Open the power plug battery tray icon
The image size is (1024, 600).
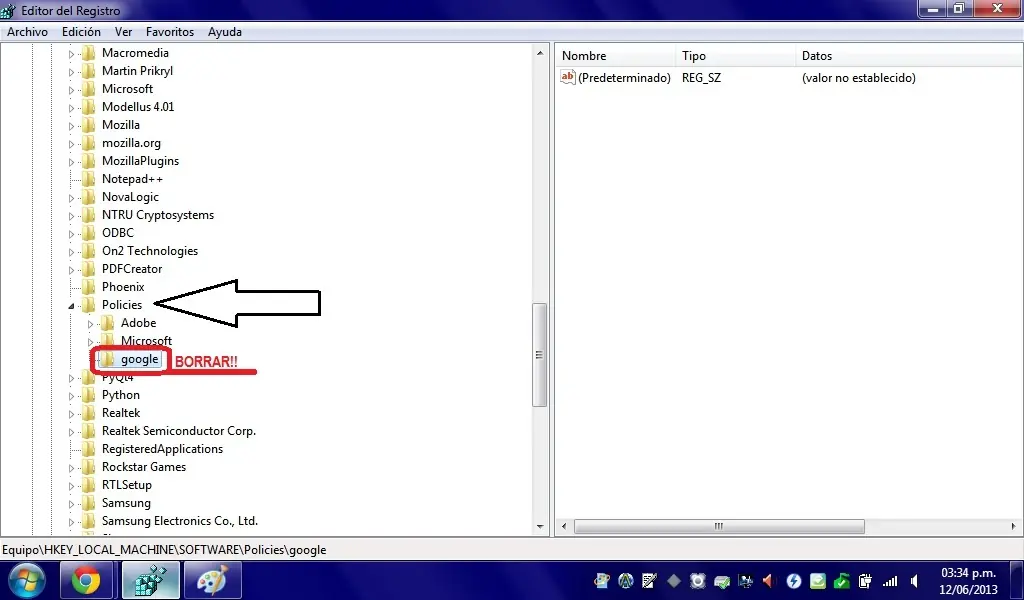(x=865, y=580)
